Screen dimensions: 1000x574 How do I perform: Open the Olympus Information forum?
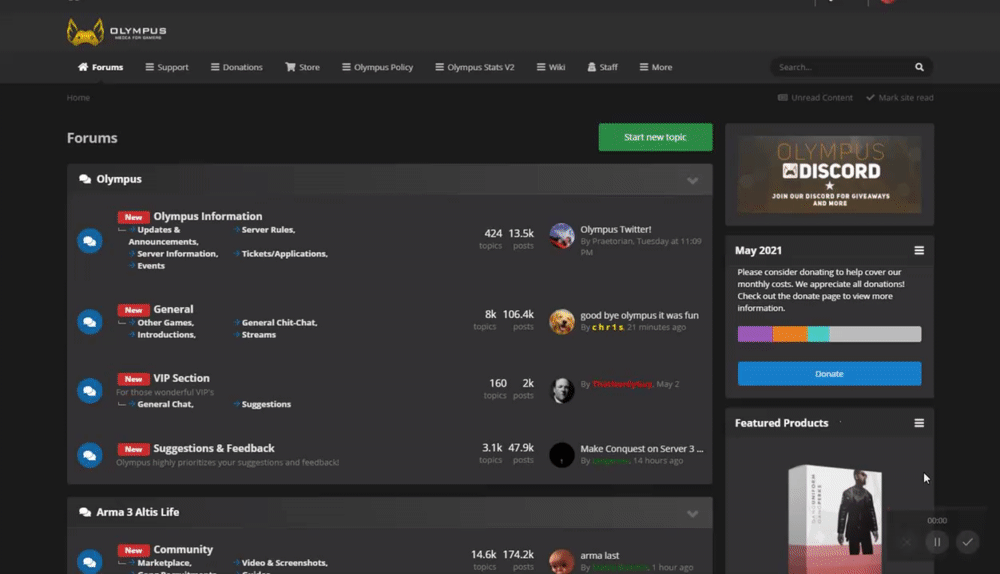pos(207,216)
